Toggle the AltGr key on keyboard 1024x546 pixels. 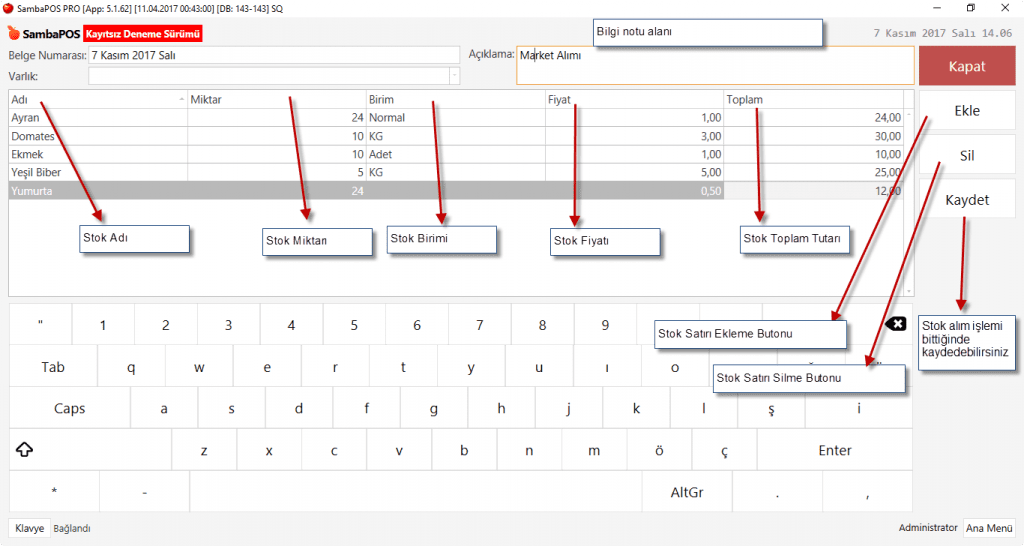coord(687,492)
